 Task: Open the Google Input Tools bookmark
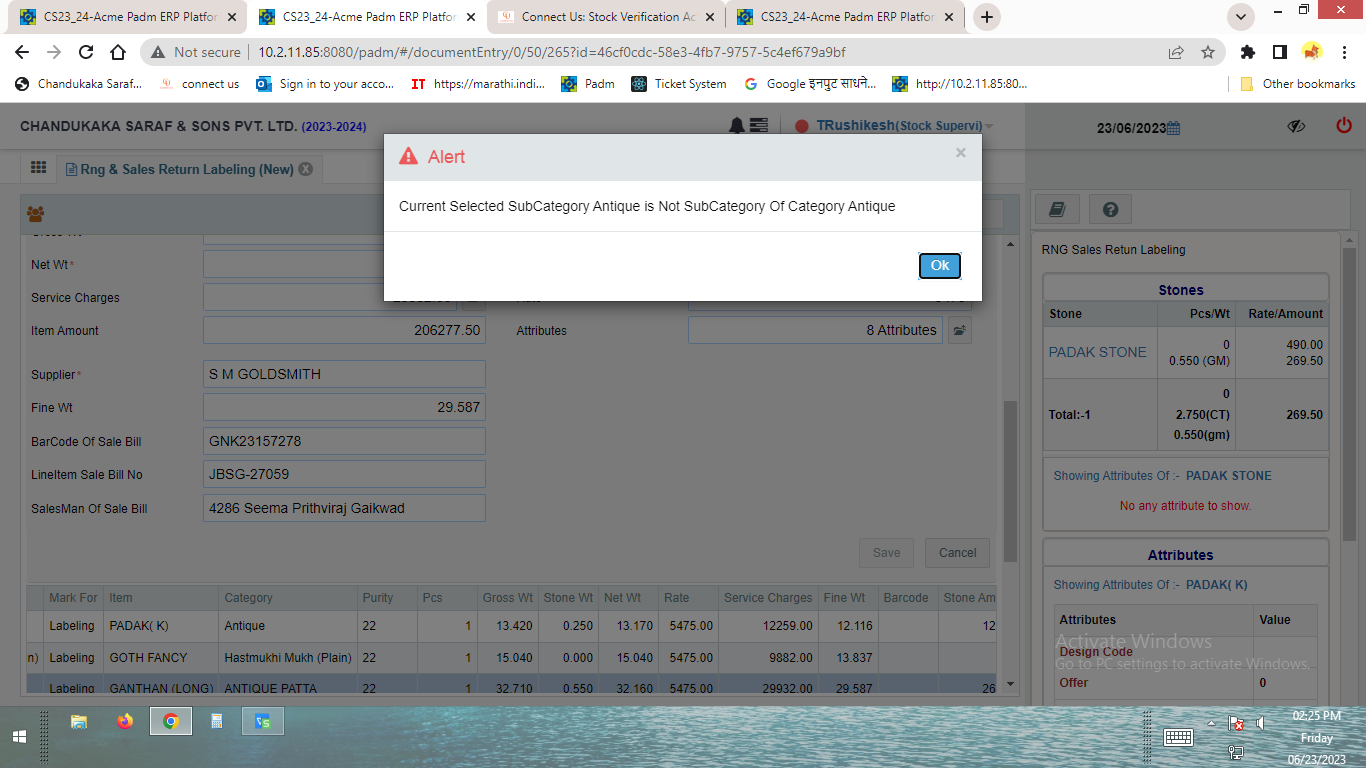click(811, 84)
